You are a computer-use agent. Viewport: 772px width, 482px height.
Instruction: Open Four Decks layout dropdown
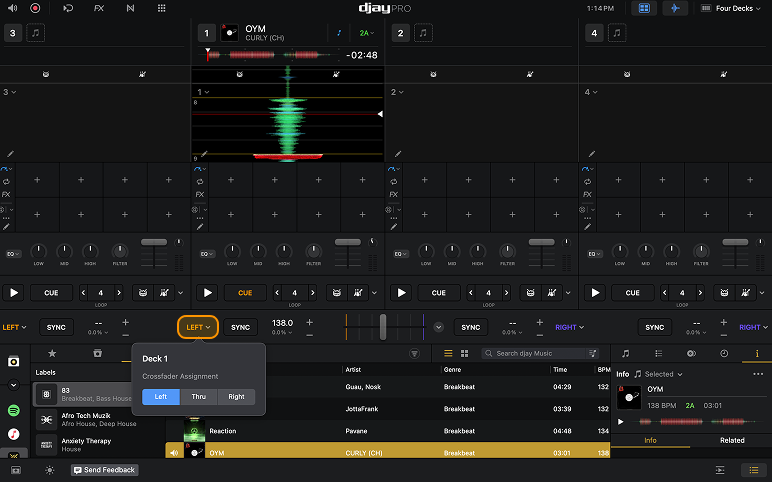(732, 8)
